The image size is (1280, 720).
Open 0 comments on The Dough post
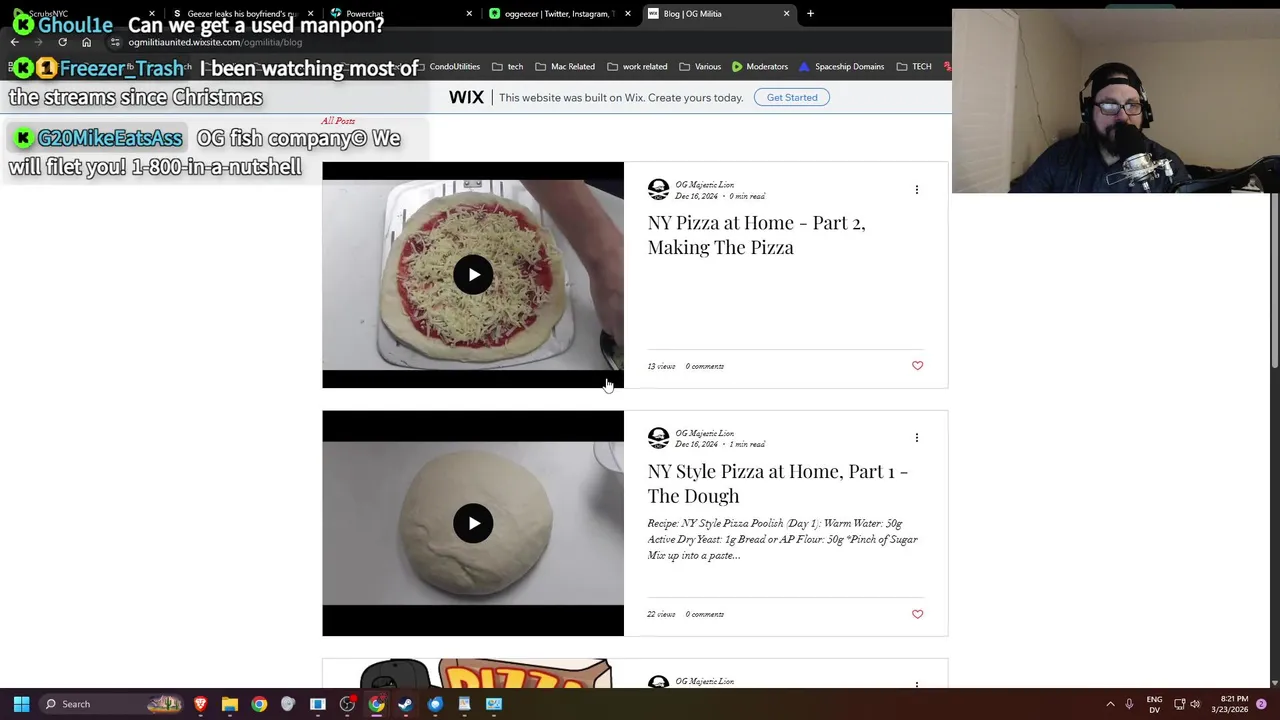point(704,614)
